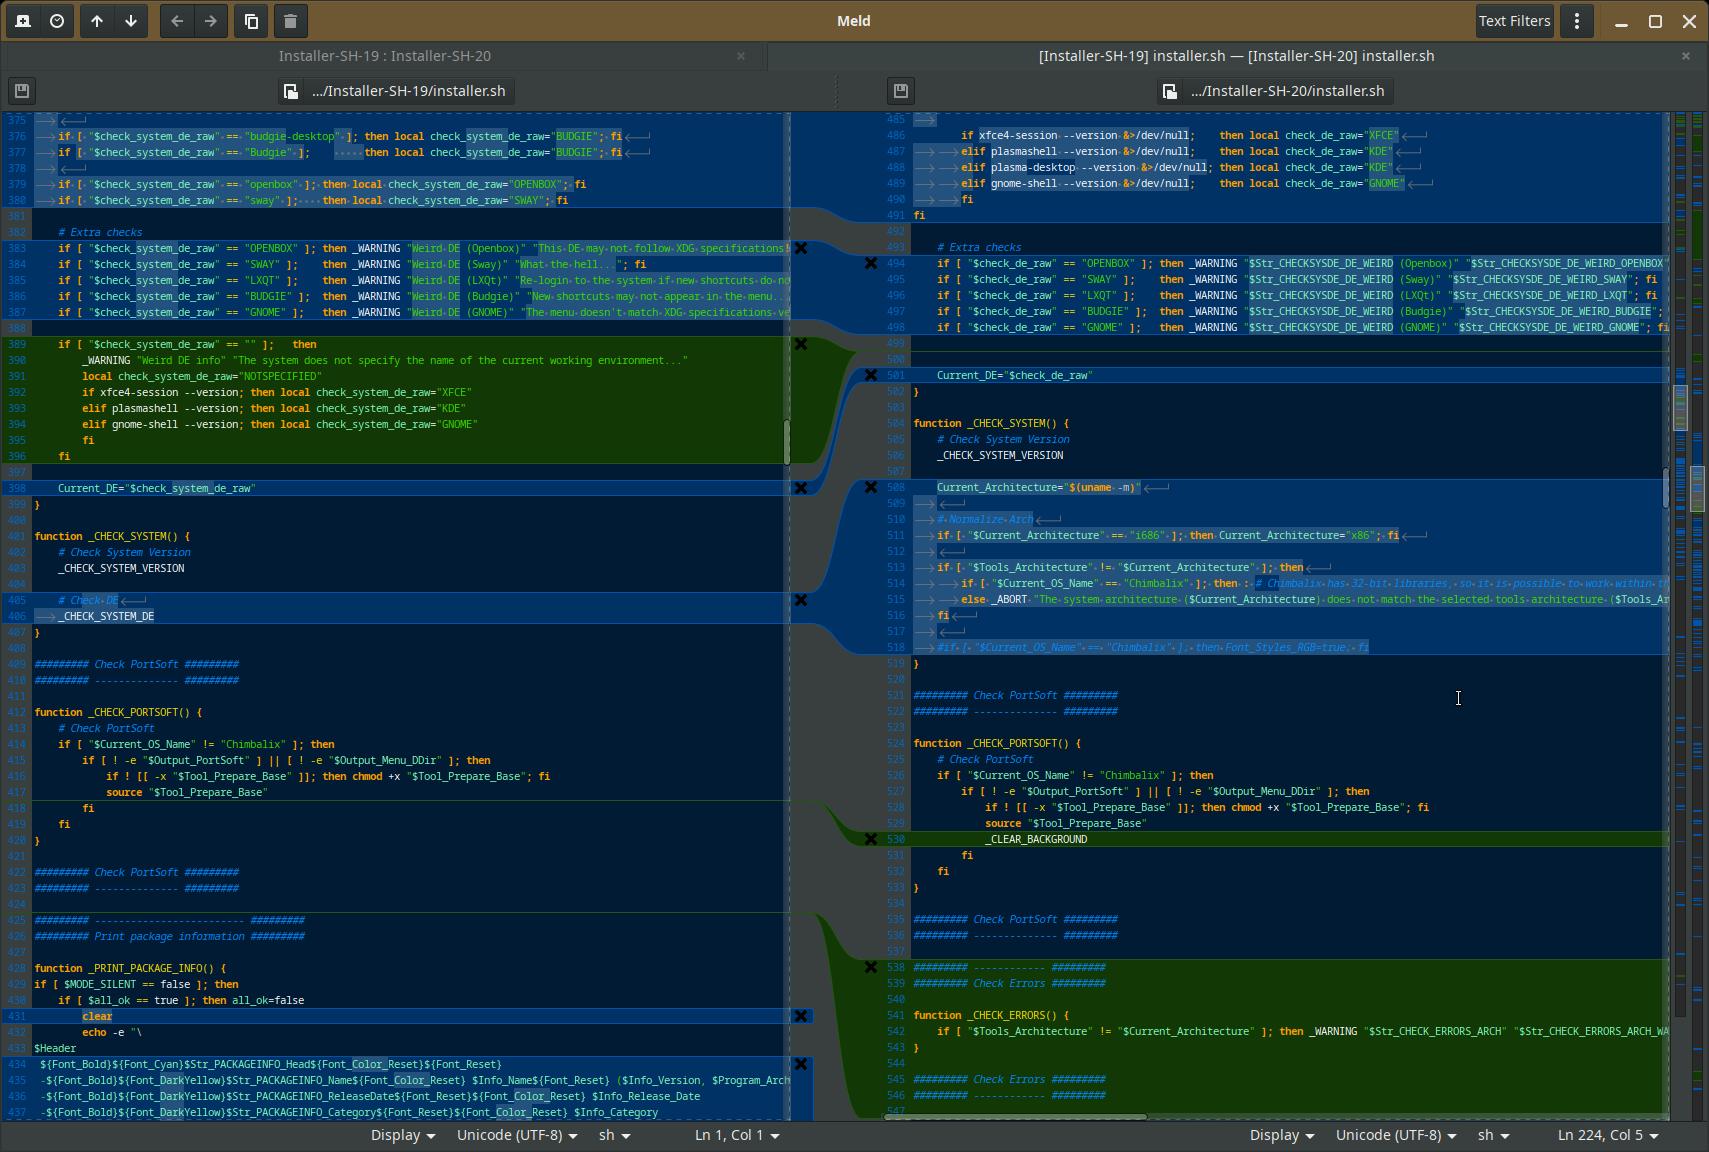Delete the green chunk starting at line 389
Image resolution: width=1709 pixels, height=1152 pixels.
click(x=801, y=344)
